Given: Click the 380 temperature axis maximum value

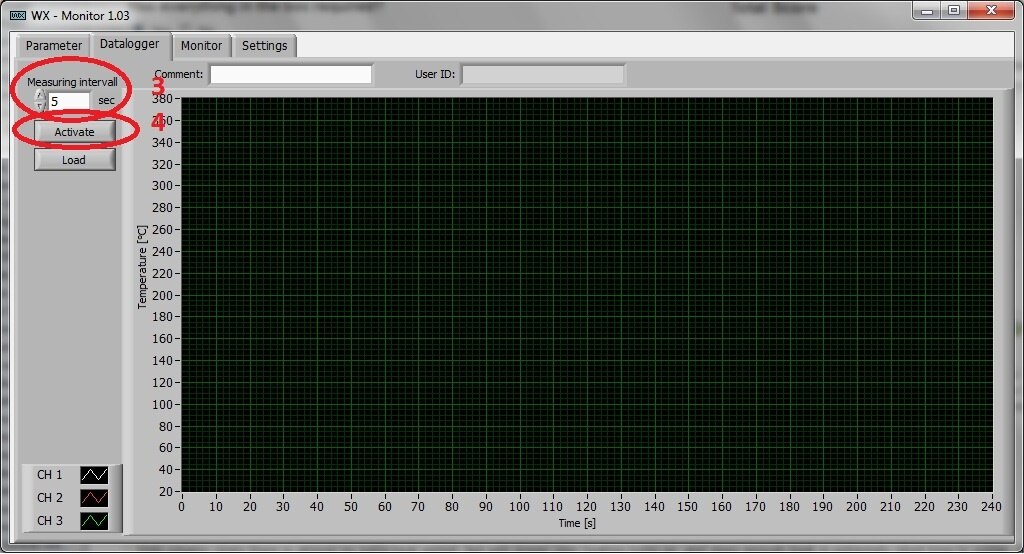Looking at the screenshot, I should tap(162, 99).
